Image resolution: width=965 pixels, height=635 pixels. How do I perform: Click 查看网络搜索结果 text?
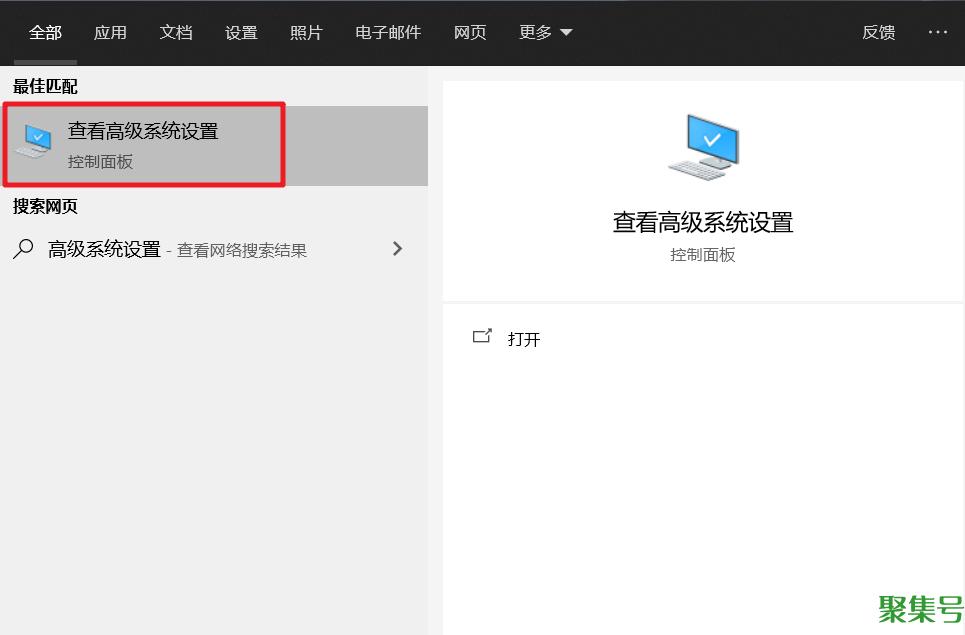[242, 250]
